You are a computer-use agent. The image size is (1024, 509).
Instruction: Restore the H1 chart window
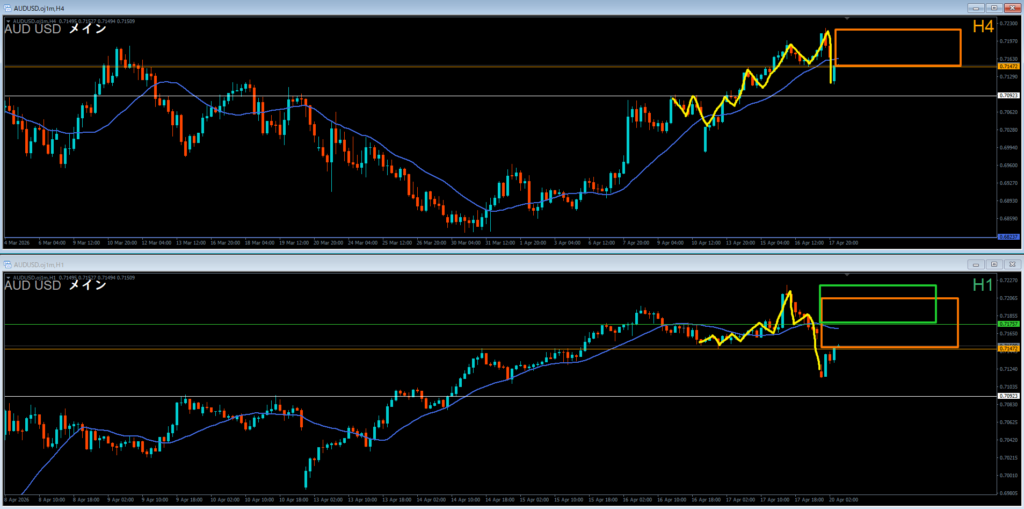tap(993, 264)
